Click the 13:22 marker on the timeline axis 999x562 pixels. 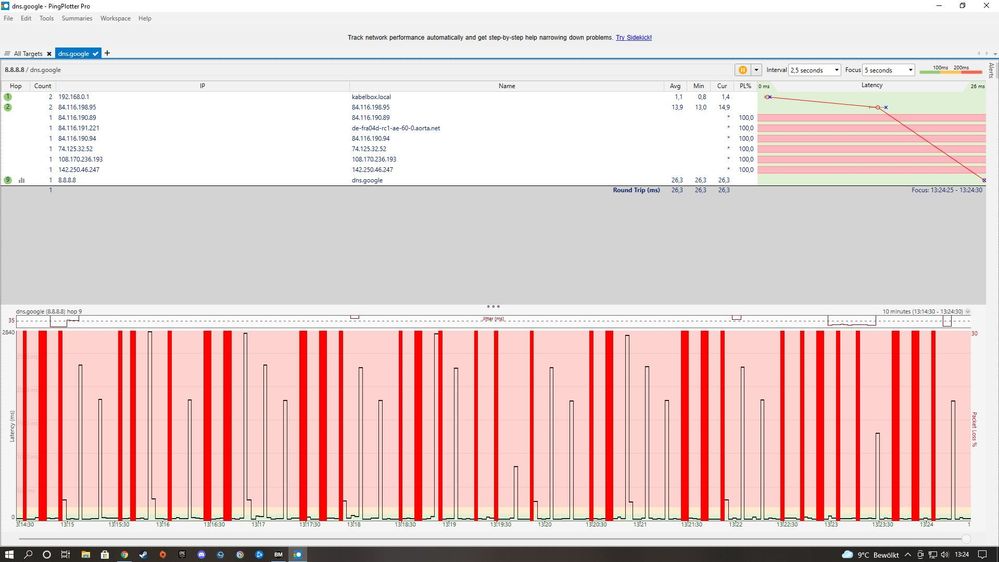click(x=736, y=524)
